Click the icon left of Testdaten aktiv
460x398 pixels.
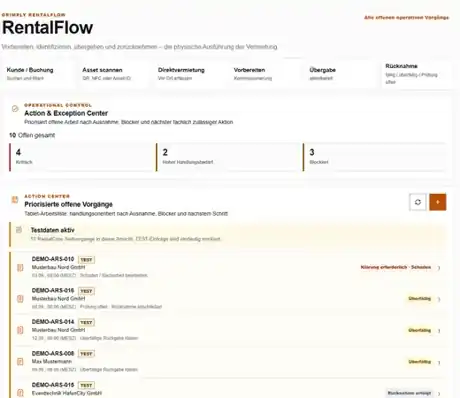tap(19, 230)
